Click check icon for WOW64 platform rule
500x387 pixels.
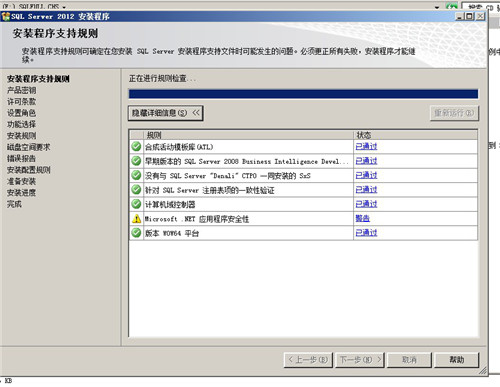tap(136, 233)
